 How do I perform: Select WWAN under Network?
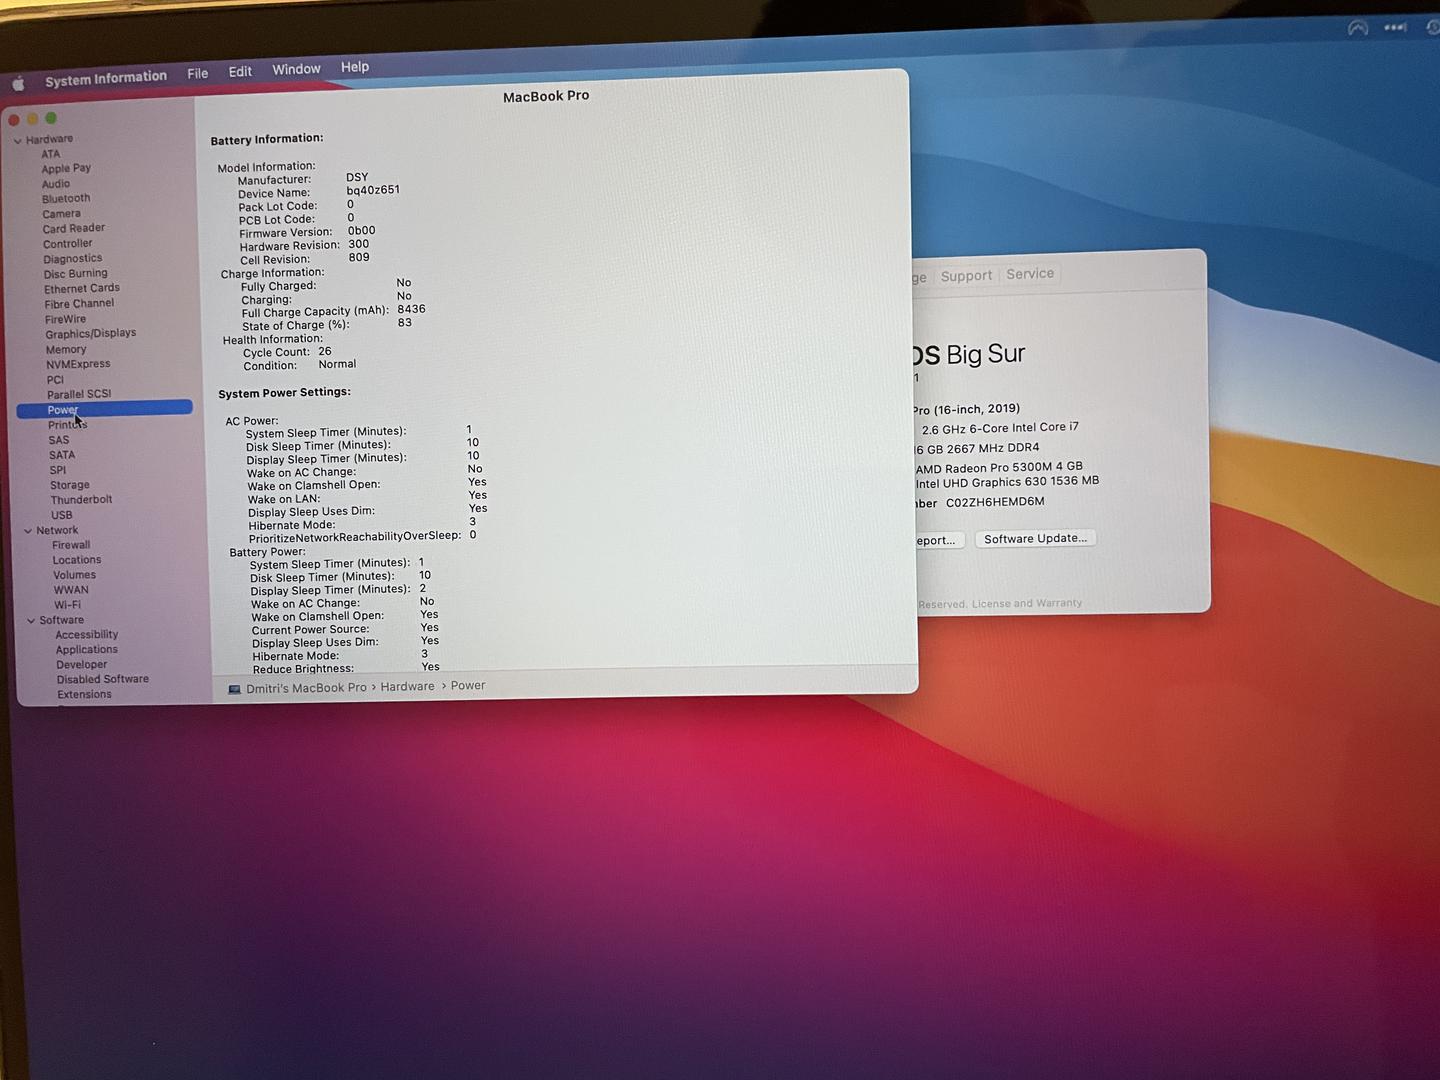71,590
